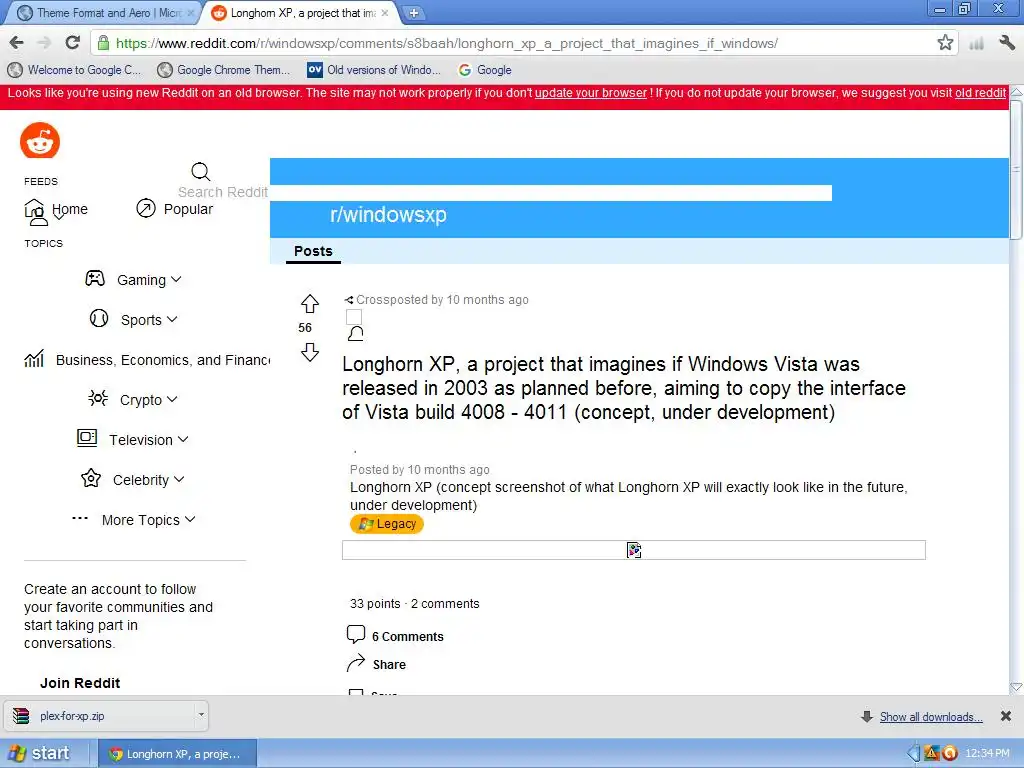
Task: Click the plex-for-xp.zip archive icon
Action: tap(21, 716)
